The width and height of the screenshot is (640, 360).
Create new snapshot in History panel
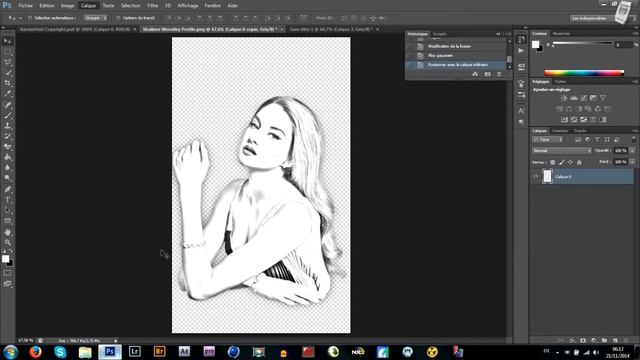(487, 74)
